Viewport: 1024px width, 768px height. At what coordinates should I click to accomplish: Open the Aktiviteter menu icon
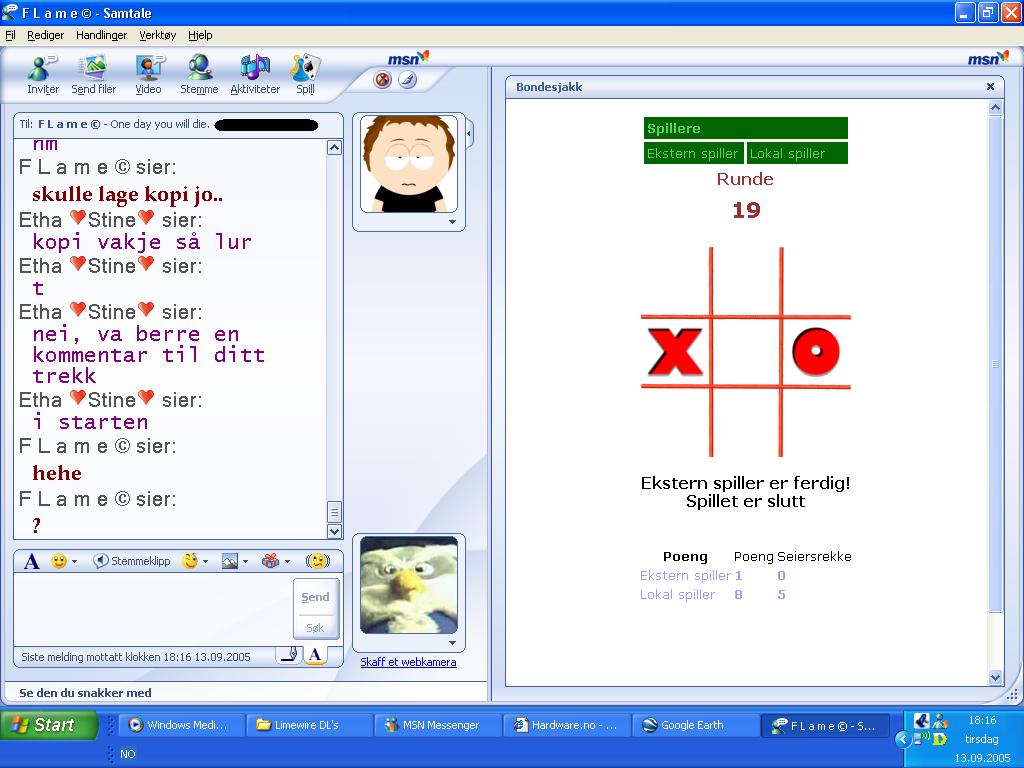point(255,75)
